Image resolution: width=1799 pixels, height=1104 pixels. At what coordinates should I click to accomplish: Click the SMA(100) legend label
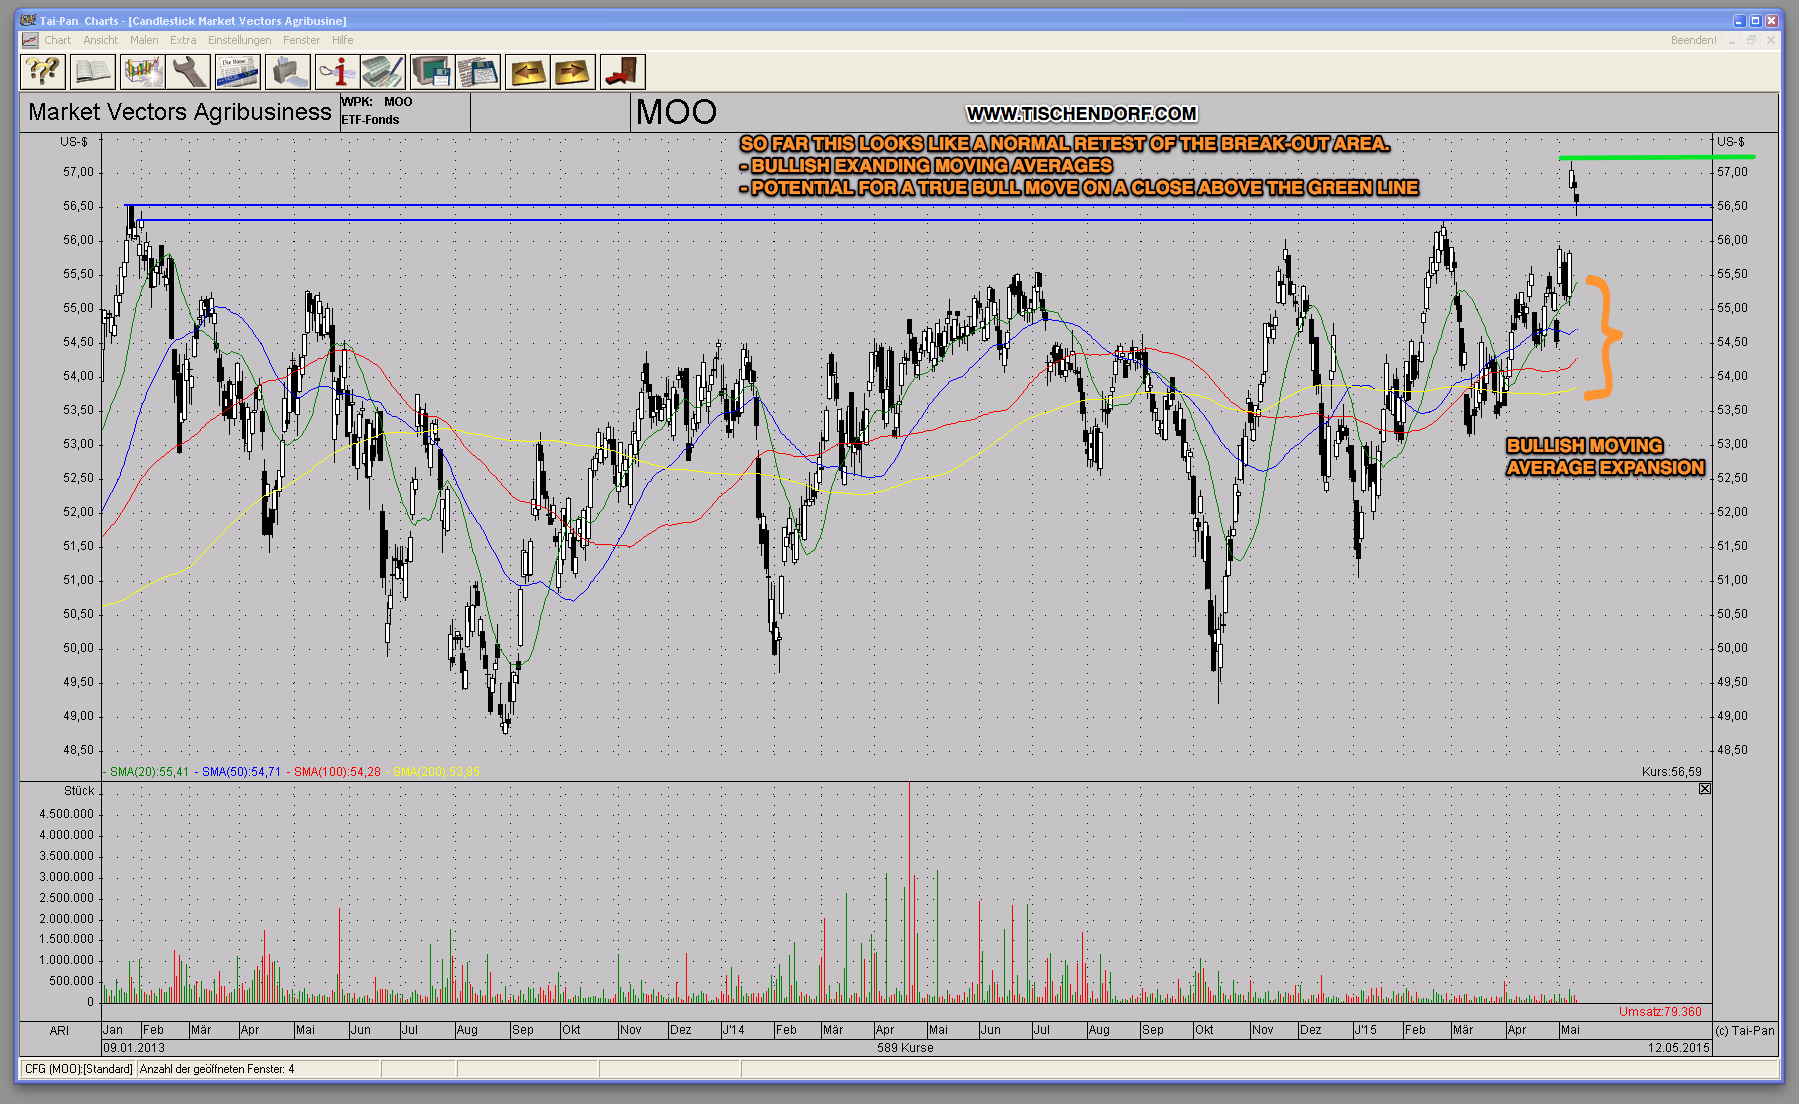point(336,772)
